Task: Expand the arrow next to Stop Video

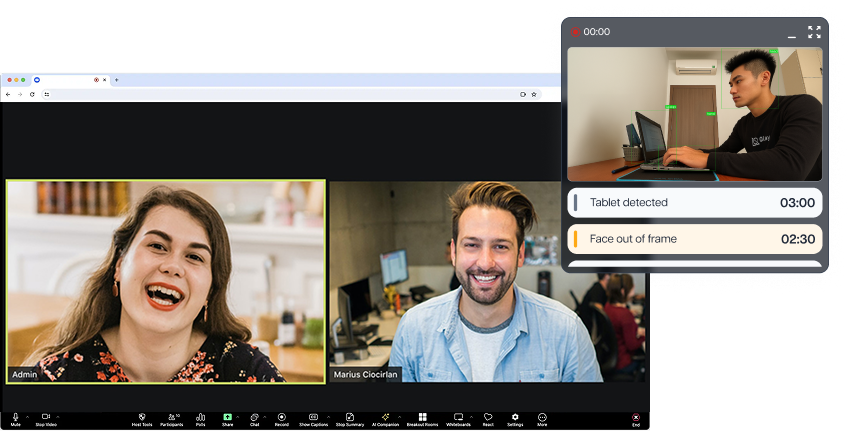Action: point(58,416)
